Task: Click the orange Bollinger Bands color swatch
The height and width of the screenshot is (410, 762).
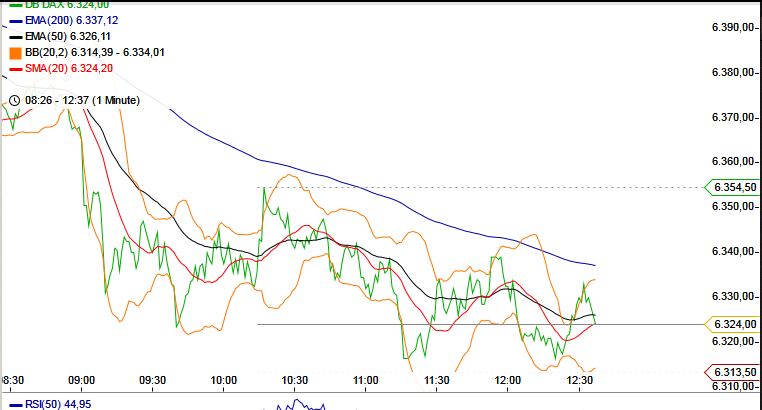Action: click(16, 53)
